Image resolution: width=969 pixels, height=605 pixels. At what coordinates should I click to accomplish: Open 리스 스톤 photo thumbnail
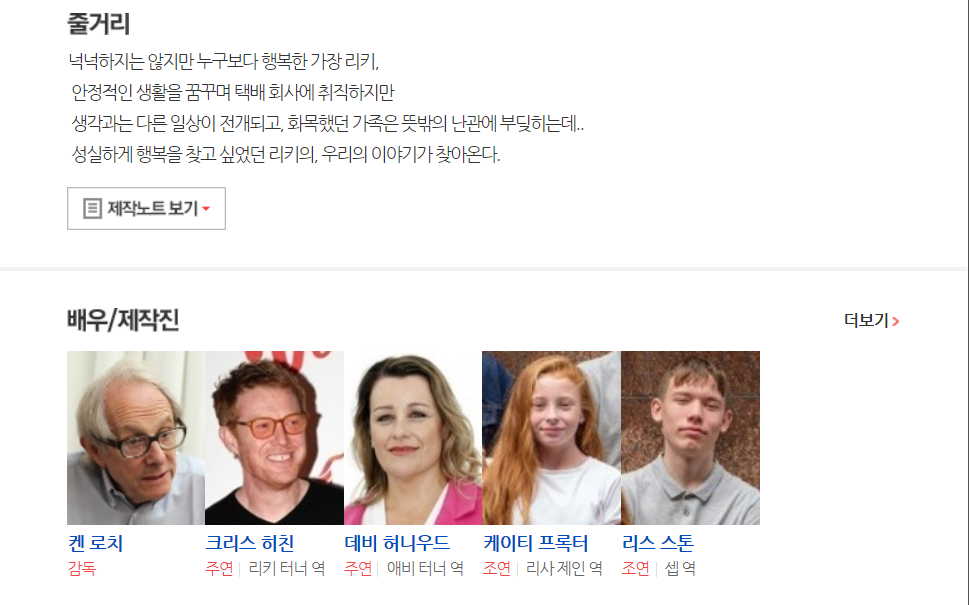click(690, 438)
